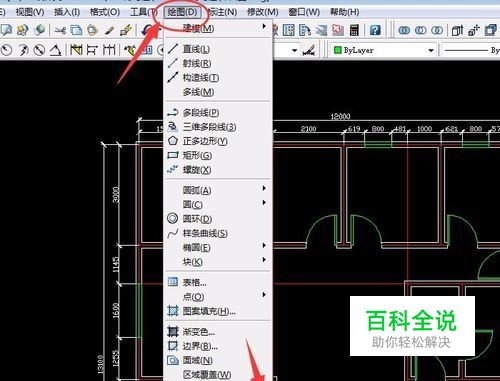Click the Publish icon in toolbar

22,30
